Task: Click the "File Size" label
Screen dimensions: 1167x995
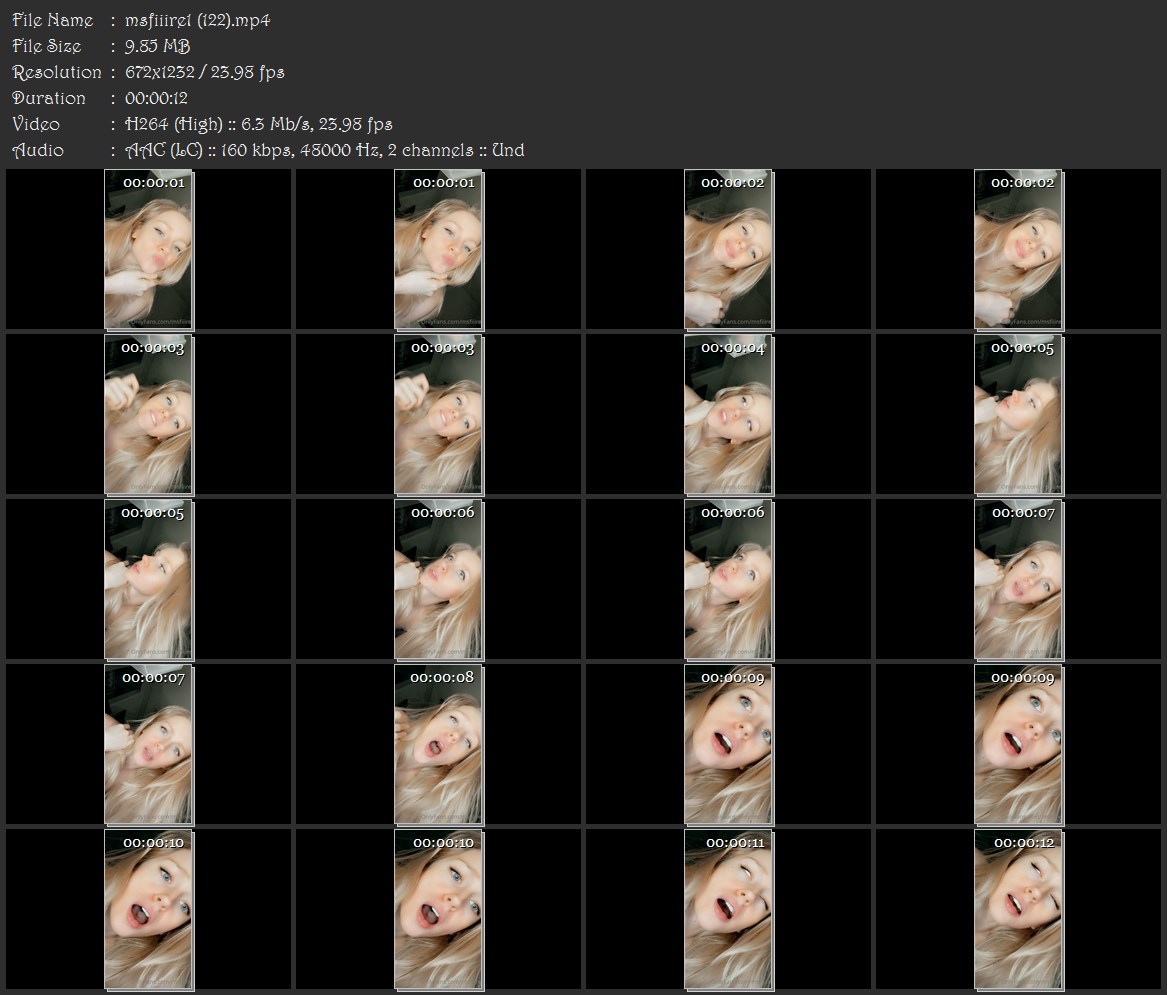Action: point(47,46)
